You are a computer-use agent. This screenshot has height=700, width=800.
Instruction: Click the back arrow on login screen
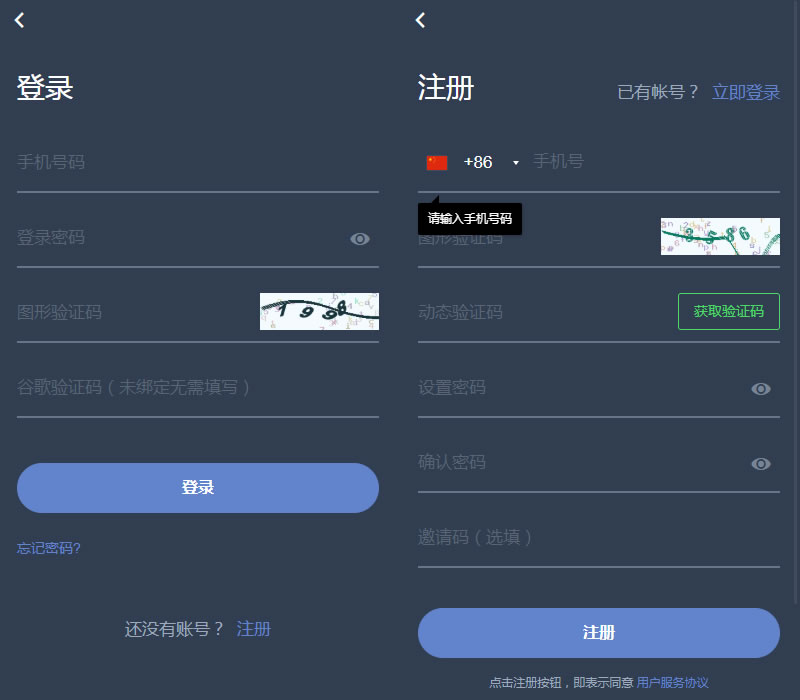tap(20, 20)
